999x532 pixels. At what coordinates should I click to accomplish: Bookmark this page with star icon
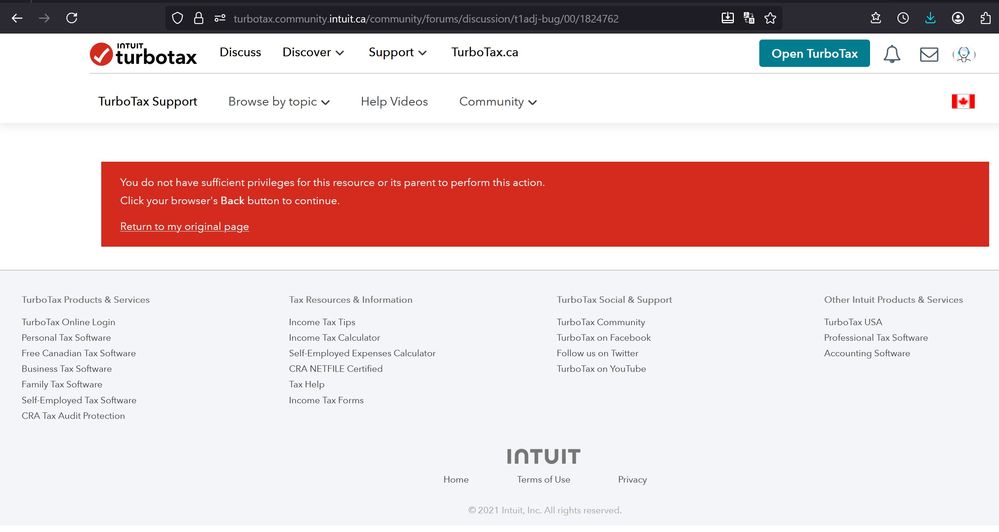pos(770,18)
